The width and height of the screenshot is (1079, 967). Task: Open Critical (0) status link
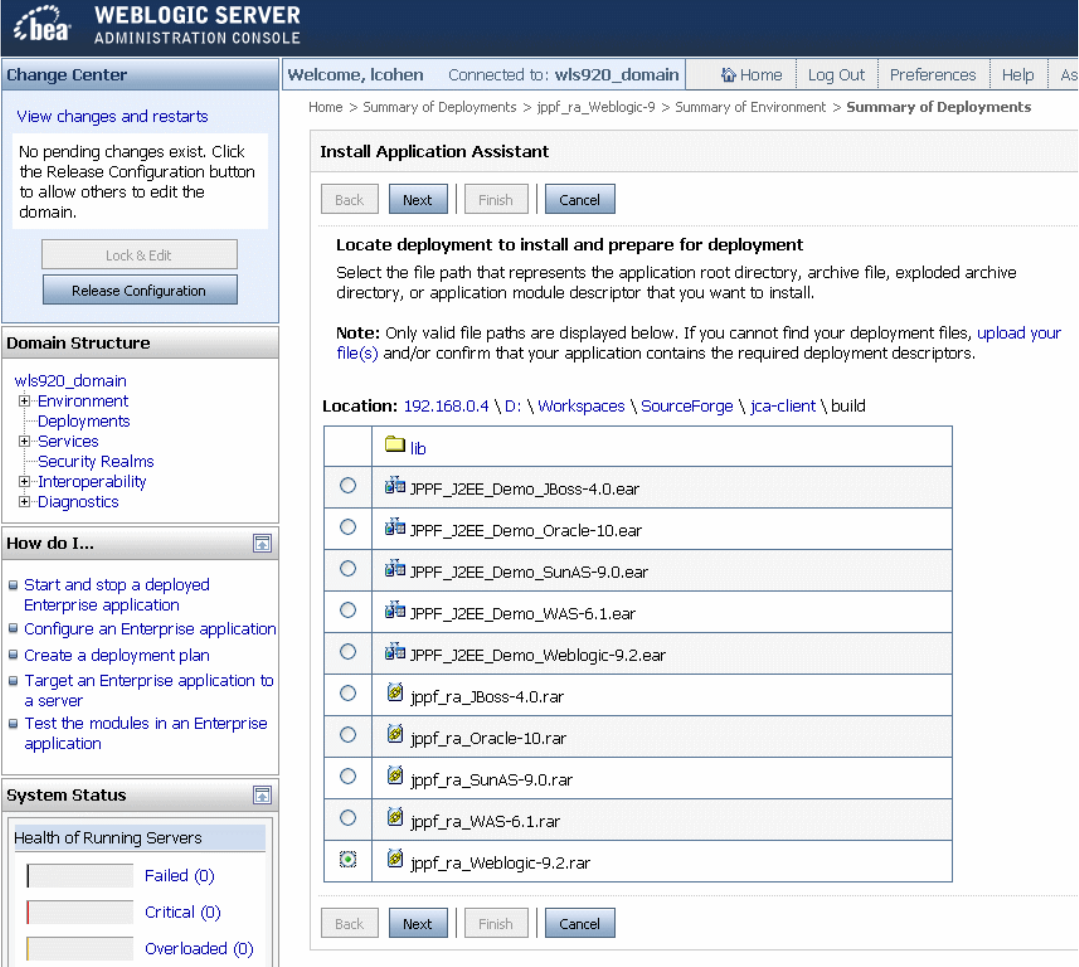coord(182,912)
